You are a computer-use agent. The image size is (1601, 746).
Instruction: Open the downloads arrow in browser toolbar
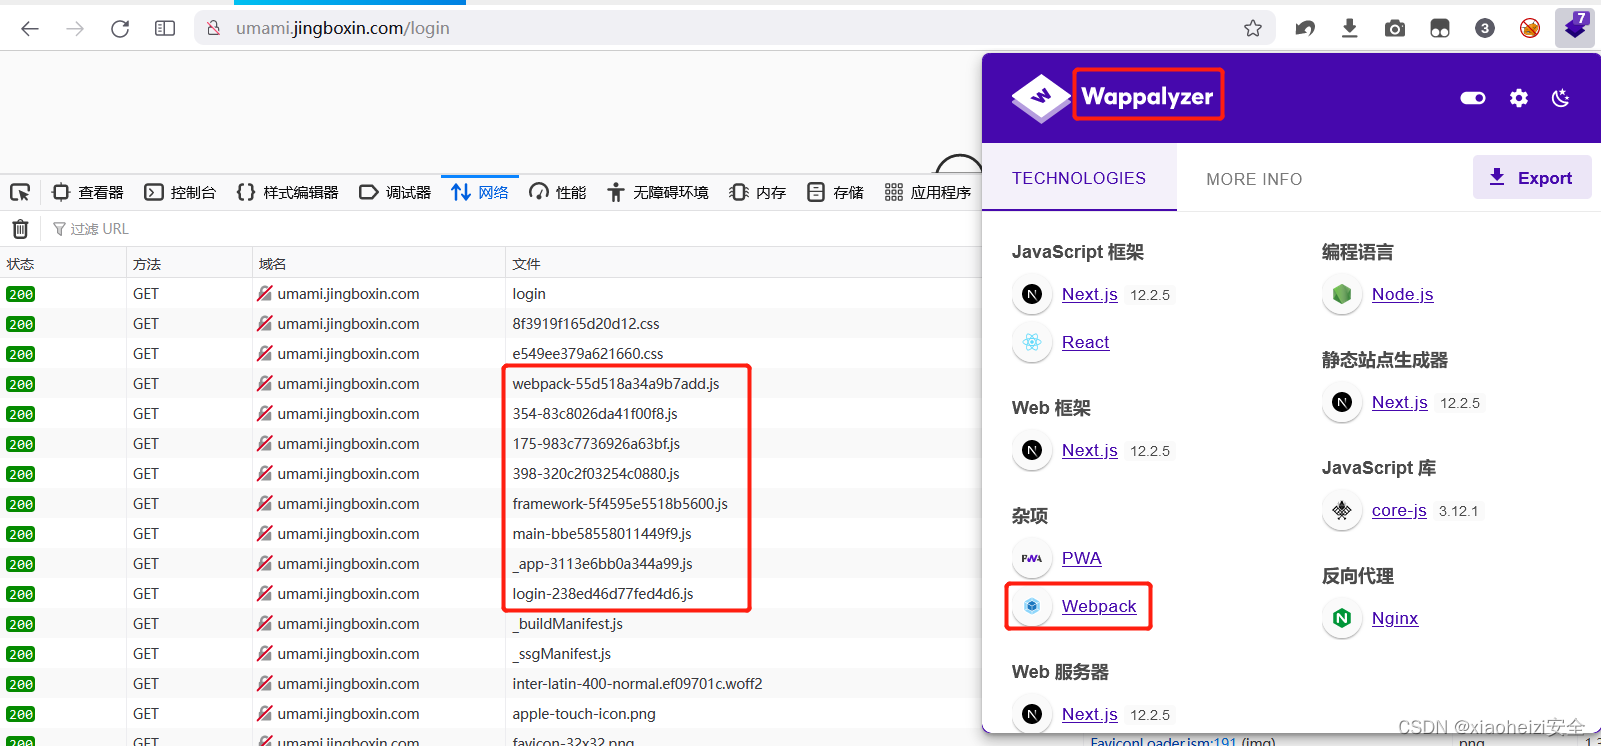pos(1350,28)
